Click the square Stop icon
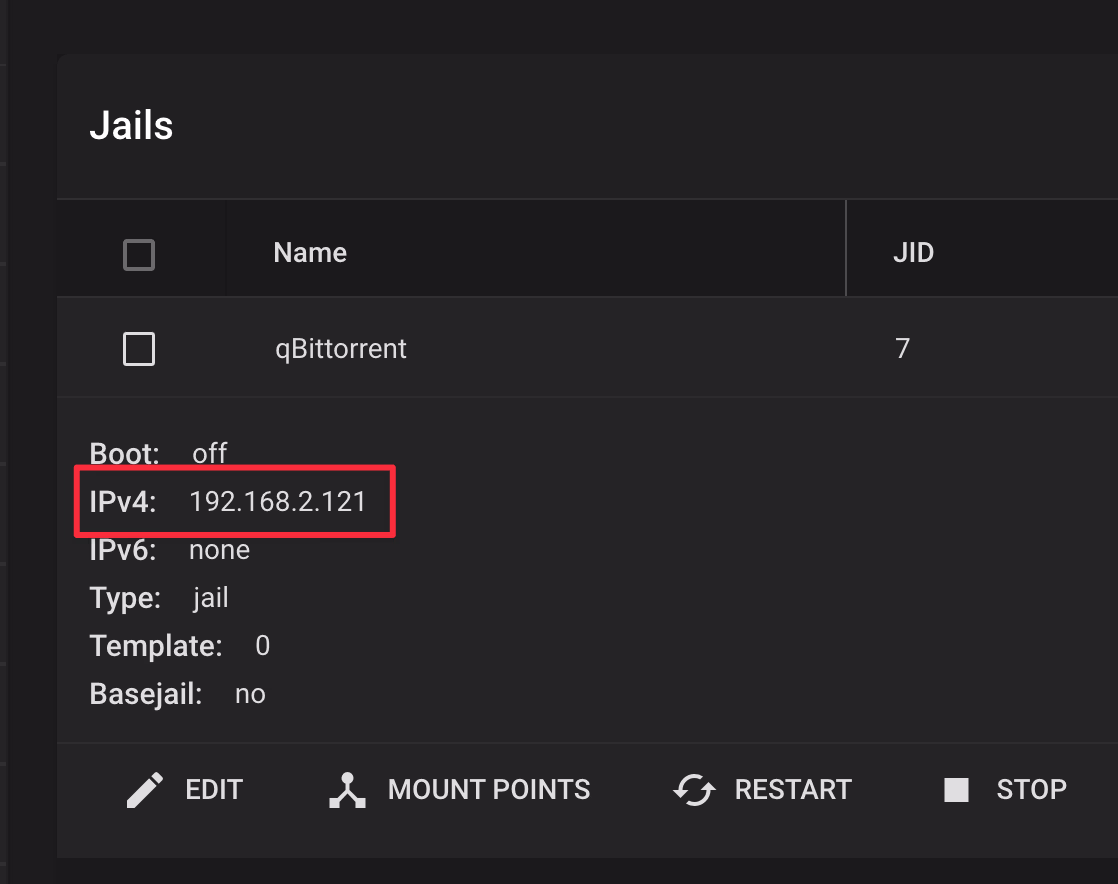 (x=957, y=790)
